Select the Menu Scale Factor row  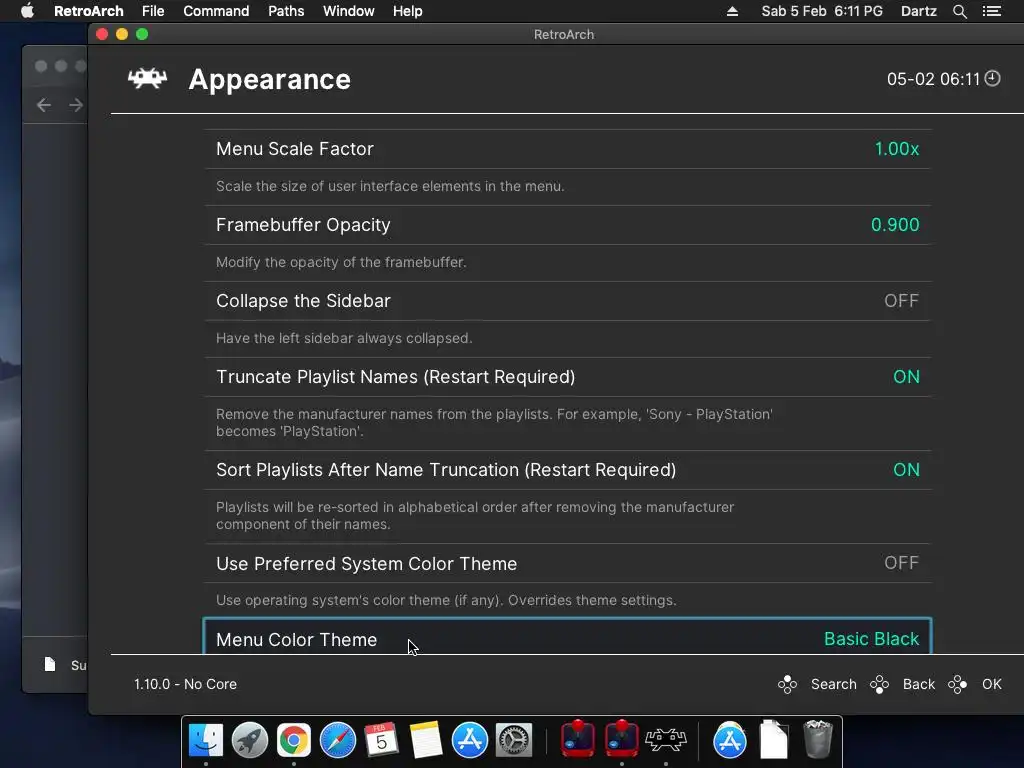[x=568, y=149]
